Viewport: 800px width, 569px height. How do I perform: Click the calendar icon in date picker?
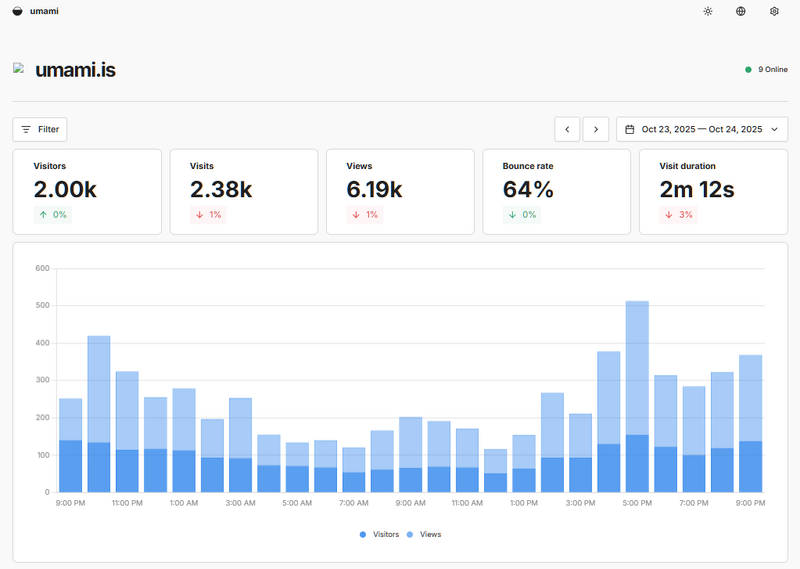click(630, 129)
